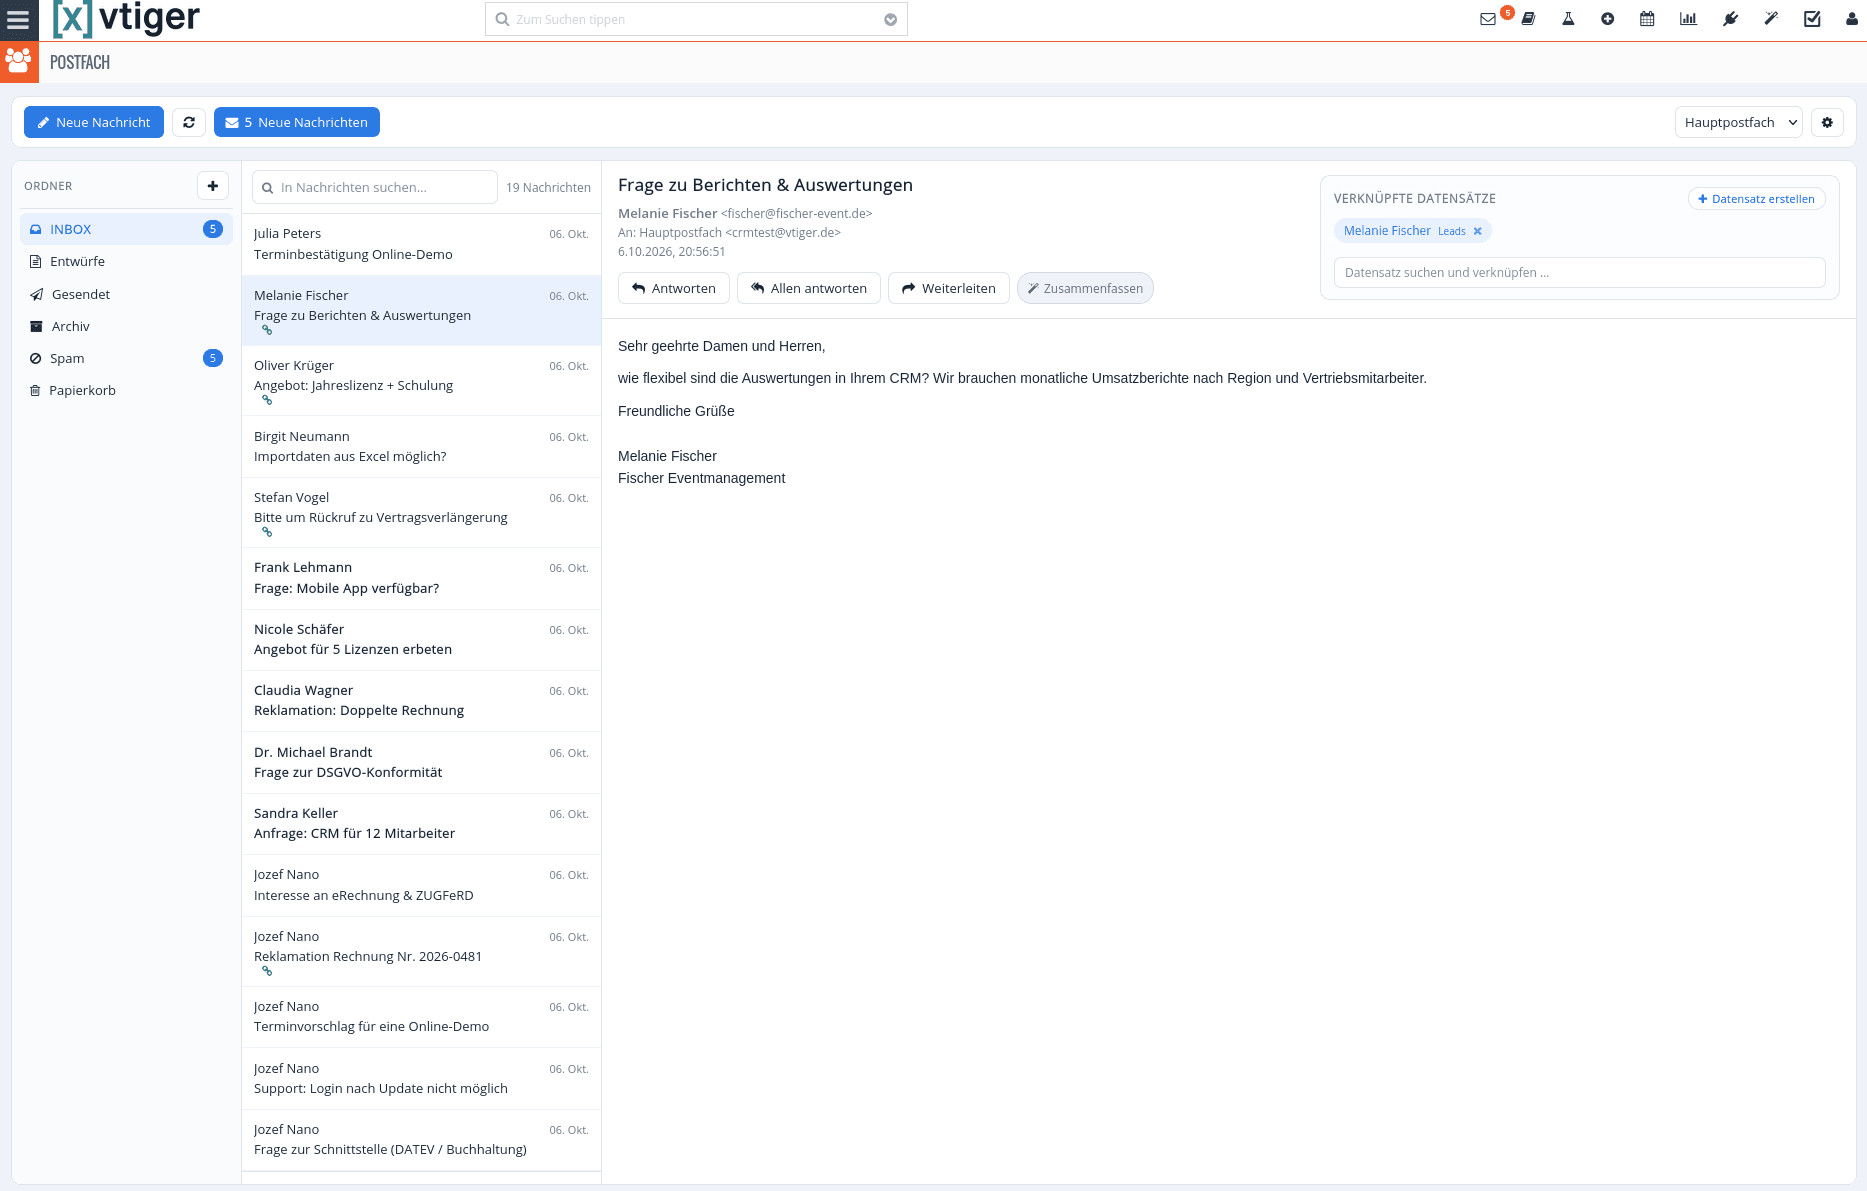Open mailbox settings gear icon
The image size is (1867, 1191).
1827,122
